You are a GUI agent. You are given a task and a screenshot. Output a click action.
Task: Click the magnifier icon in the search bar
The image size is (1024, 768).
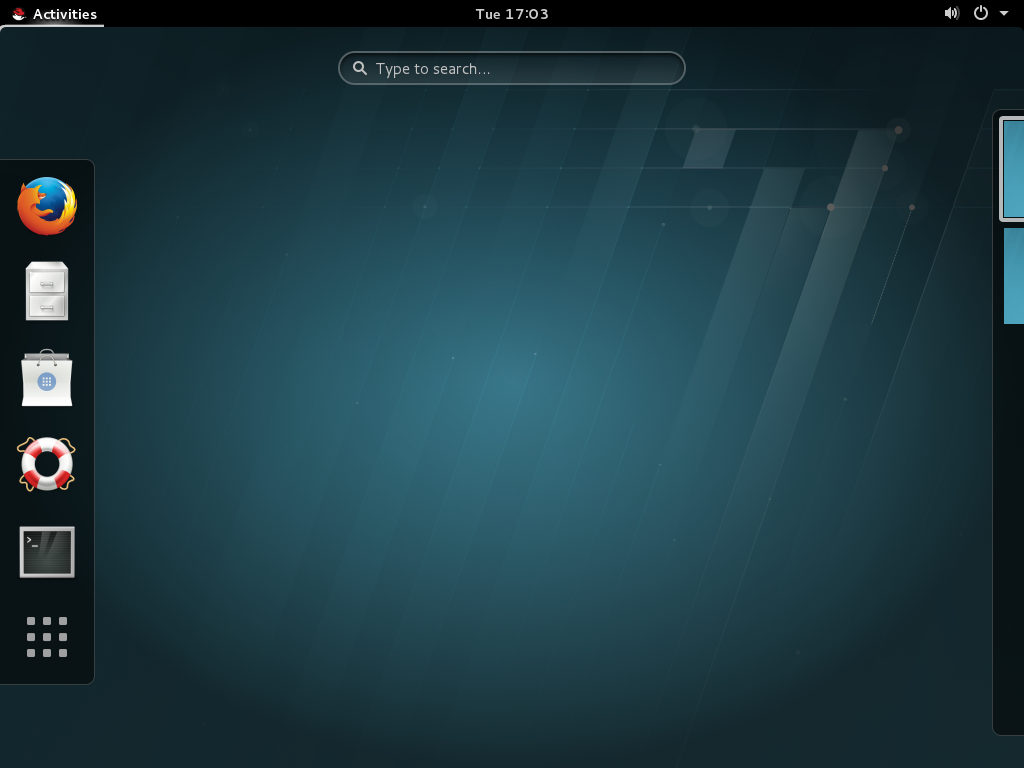(360, 68)
